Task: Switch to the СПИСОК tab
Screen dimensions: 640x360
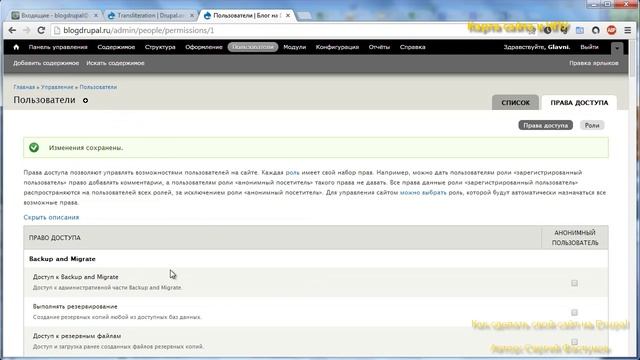Action: click(x=515, y=102)
